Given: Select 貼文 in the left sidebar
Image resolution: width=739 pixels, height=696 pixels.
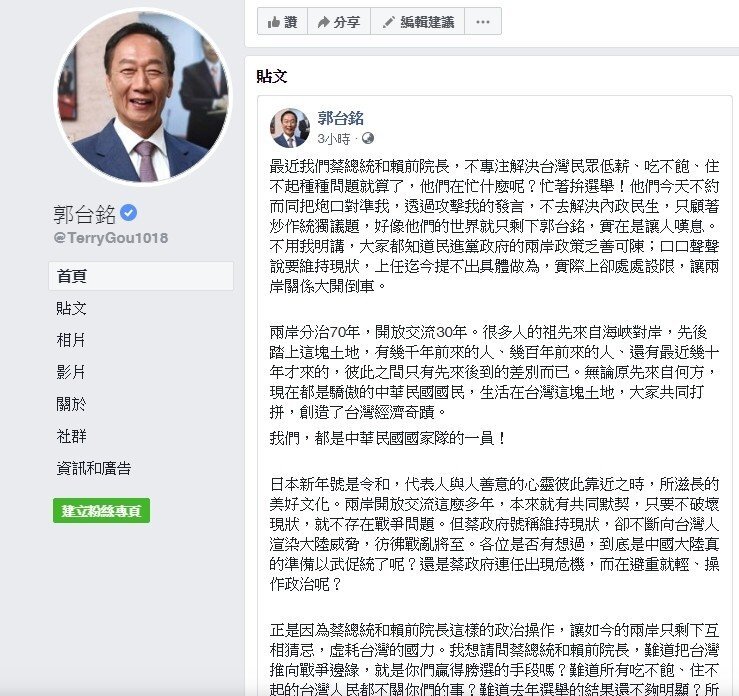Looking at the screenshot, I should tap(72, 308).
